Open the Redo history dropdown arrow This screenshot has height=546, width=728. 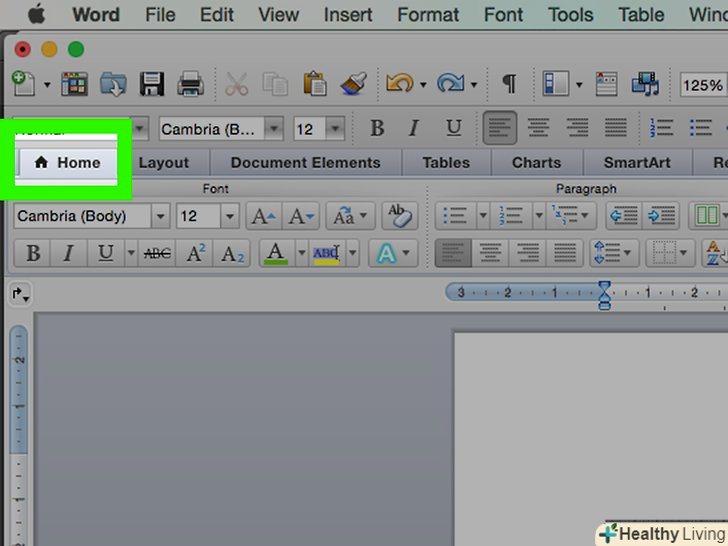tap(474, 85)
